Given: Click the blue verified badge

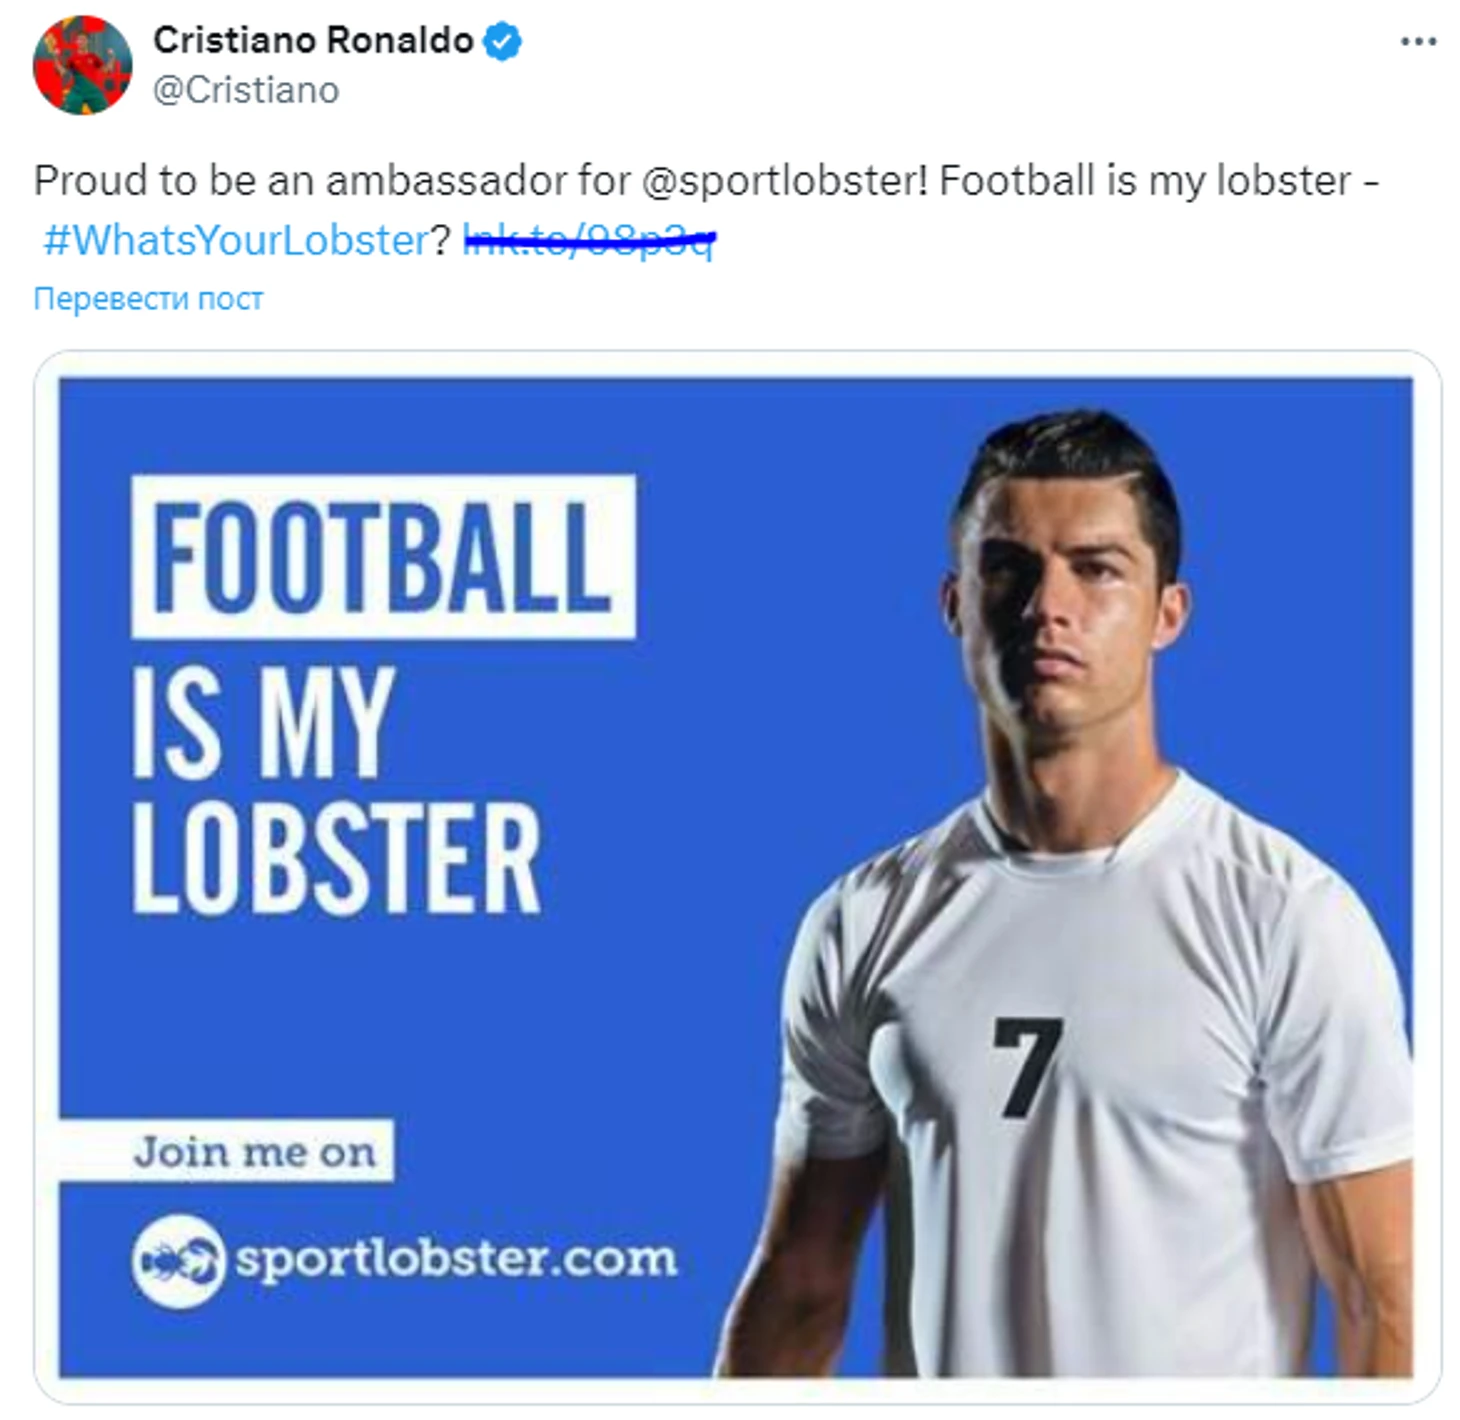Looking at the screenshot, I should click(x=502, y=41).
